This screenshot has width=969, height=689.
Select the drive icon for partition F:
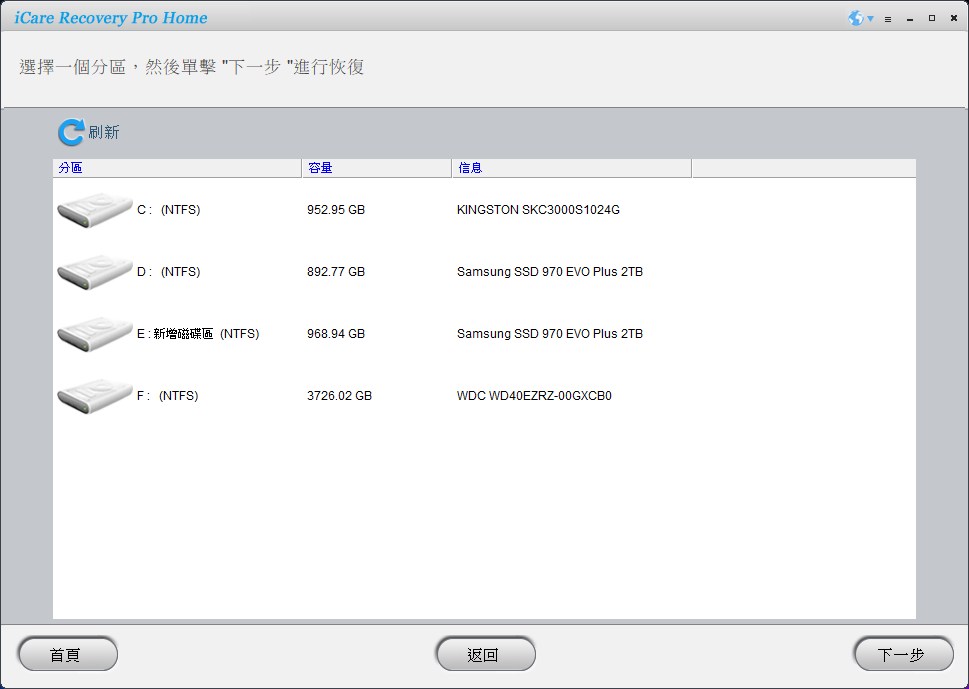(x=95, y=396)
